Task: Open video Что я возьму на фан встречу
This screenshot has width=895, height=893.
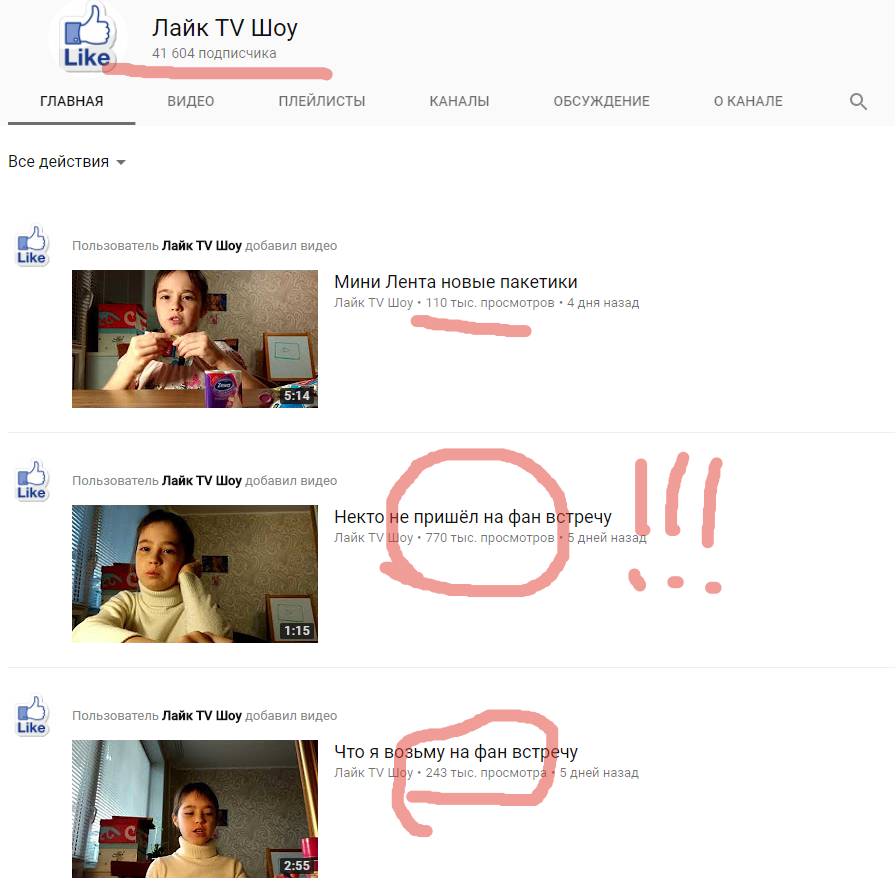Action: 455,752
